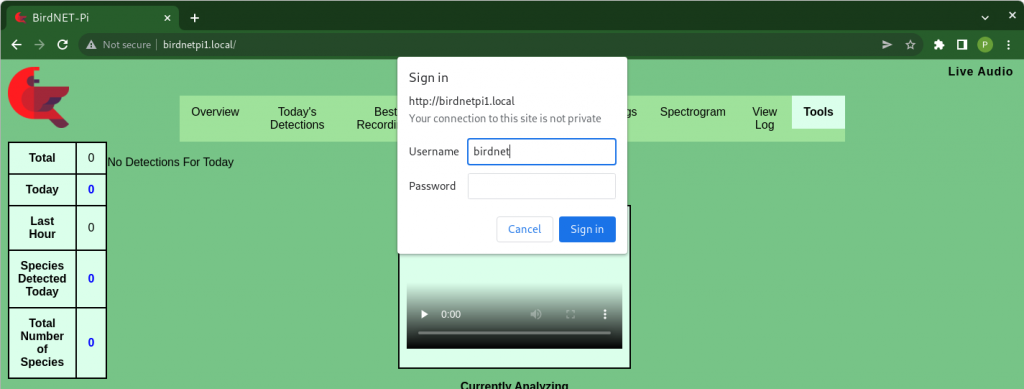Screen dimensions: 1024x389
Task: Open the Tools menu item
Action: (818, 112)
